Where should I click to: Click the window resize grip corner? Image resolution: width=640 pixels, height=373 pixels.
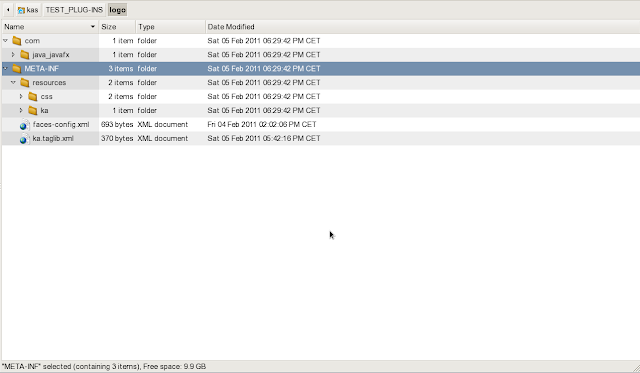point(636,369)
